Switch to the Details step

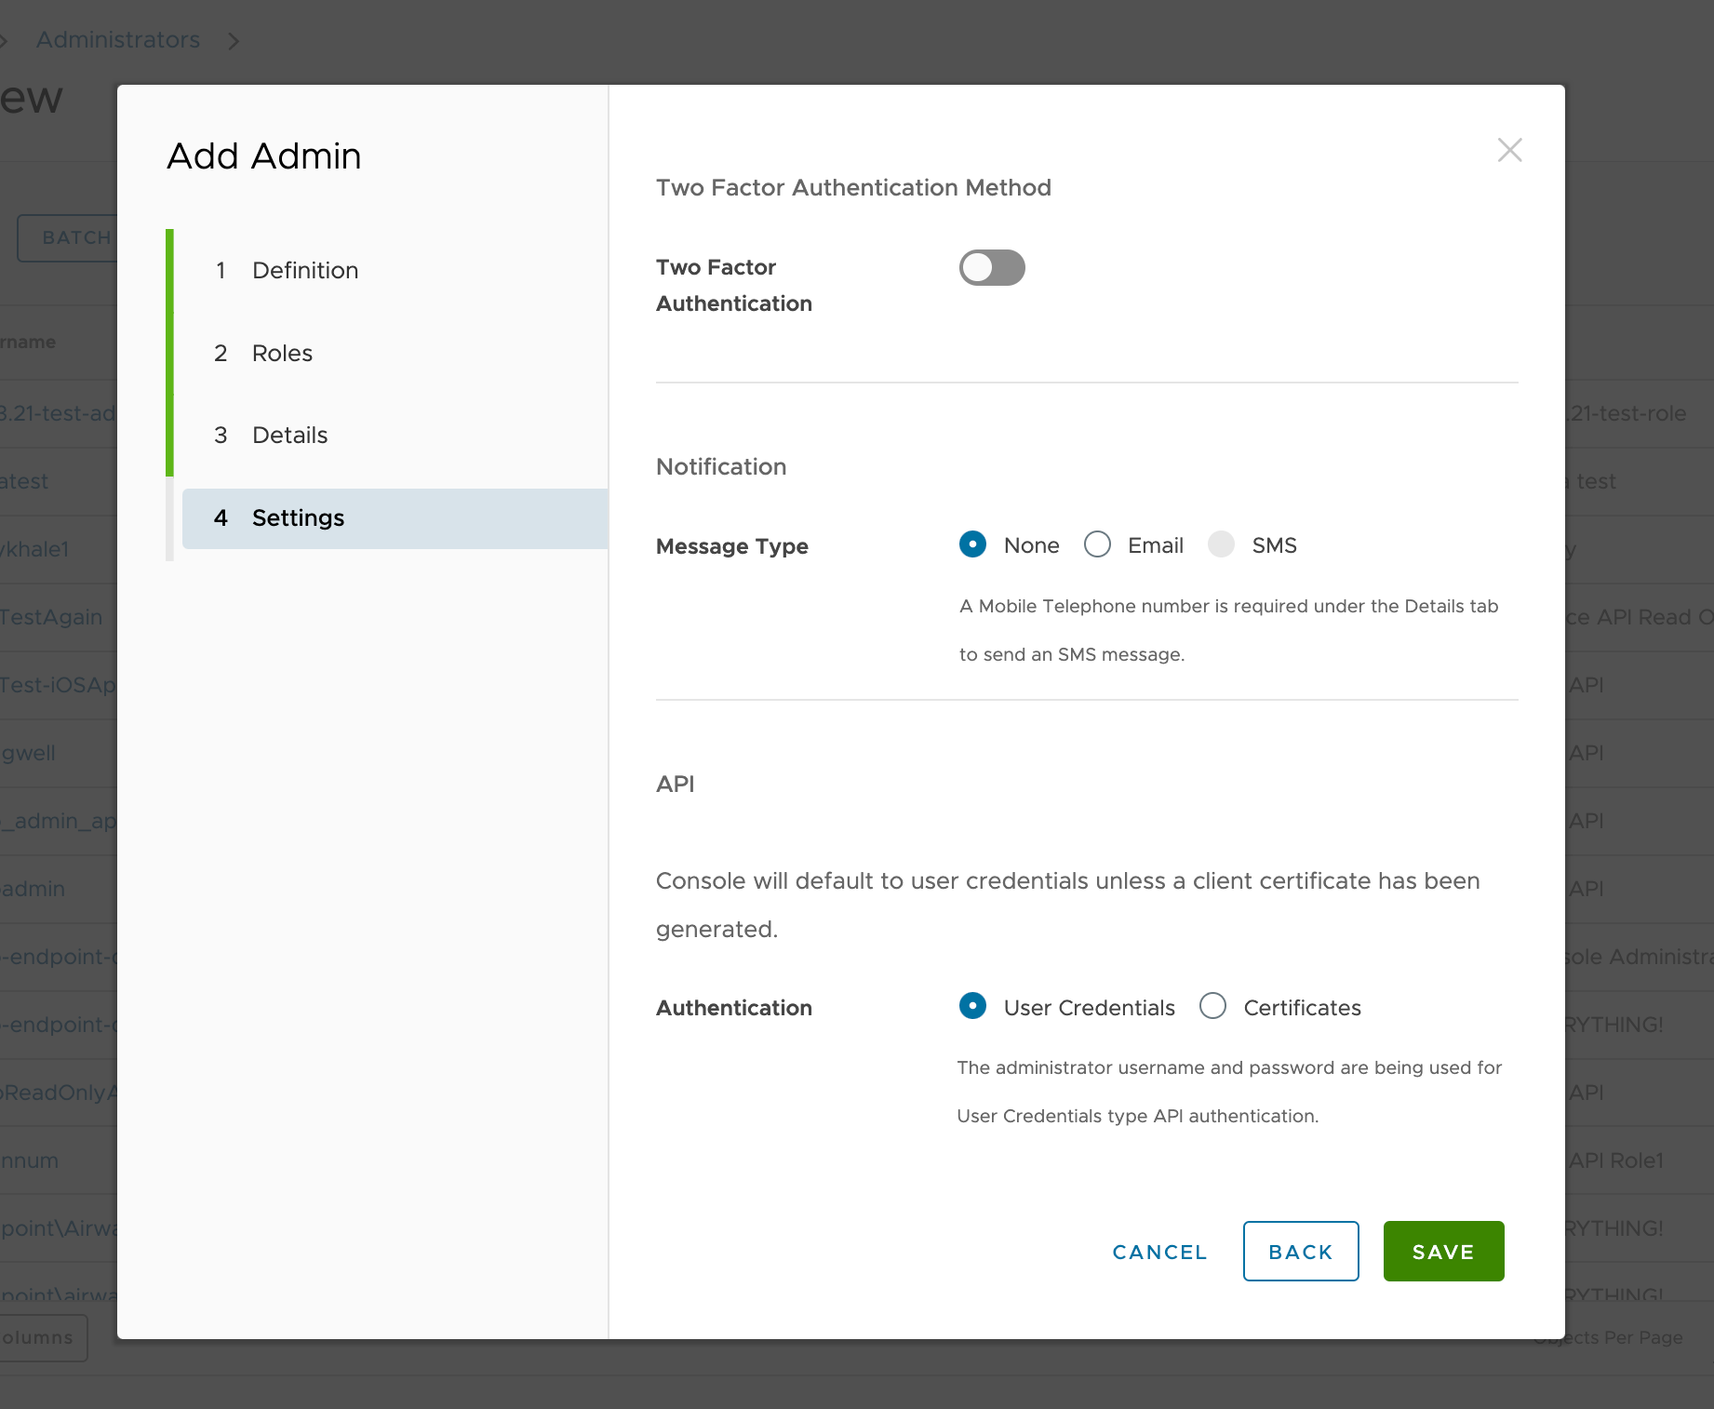pos(289,435)
